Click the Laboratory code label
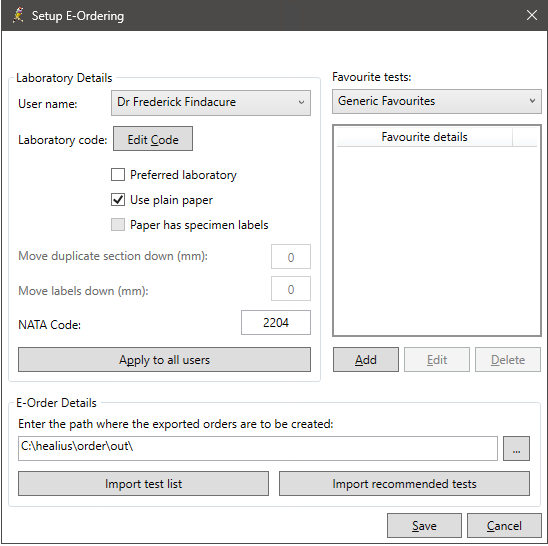Screen dimensions: 548x546 coord(63,140)
